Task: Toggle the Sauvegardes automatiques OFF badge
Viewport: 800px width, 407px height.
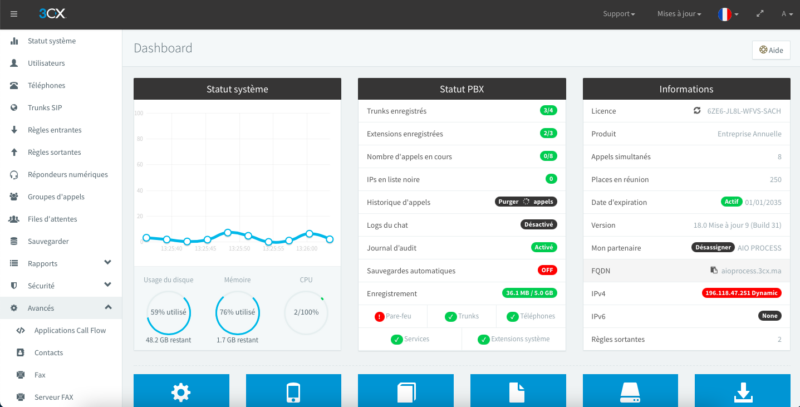Action: tap(547, 270)
